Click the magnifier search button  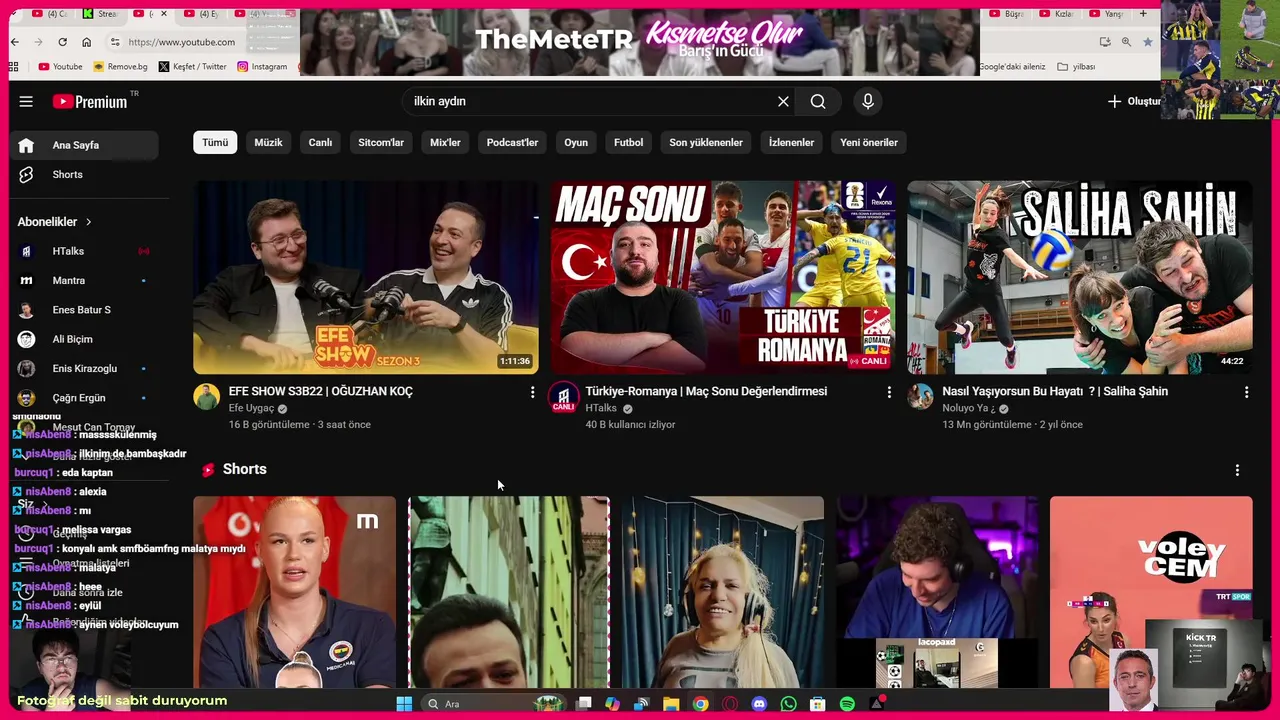(x=818, y=101)
